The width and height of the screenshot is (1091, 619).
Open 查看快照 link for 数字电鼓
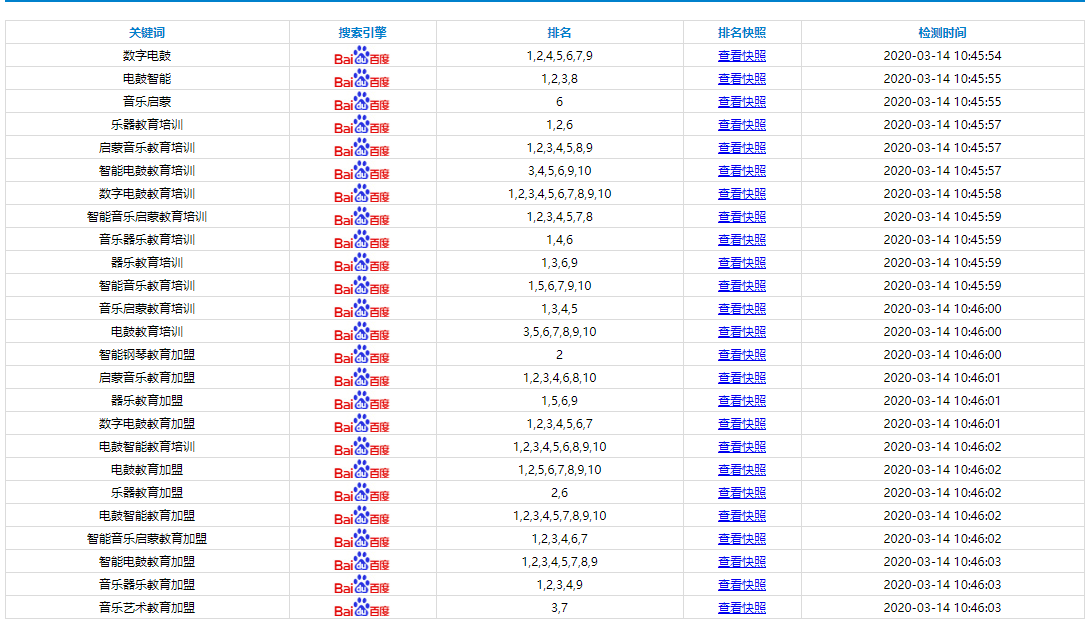click(x=742, y=56)
